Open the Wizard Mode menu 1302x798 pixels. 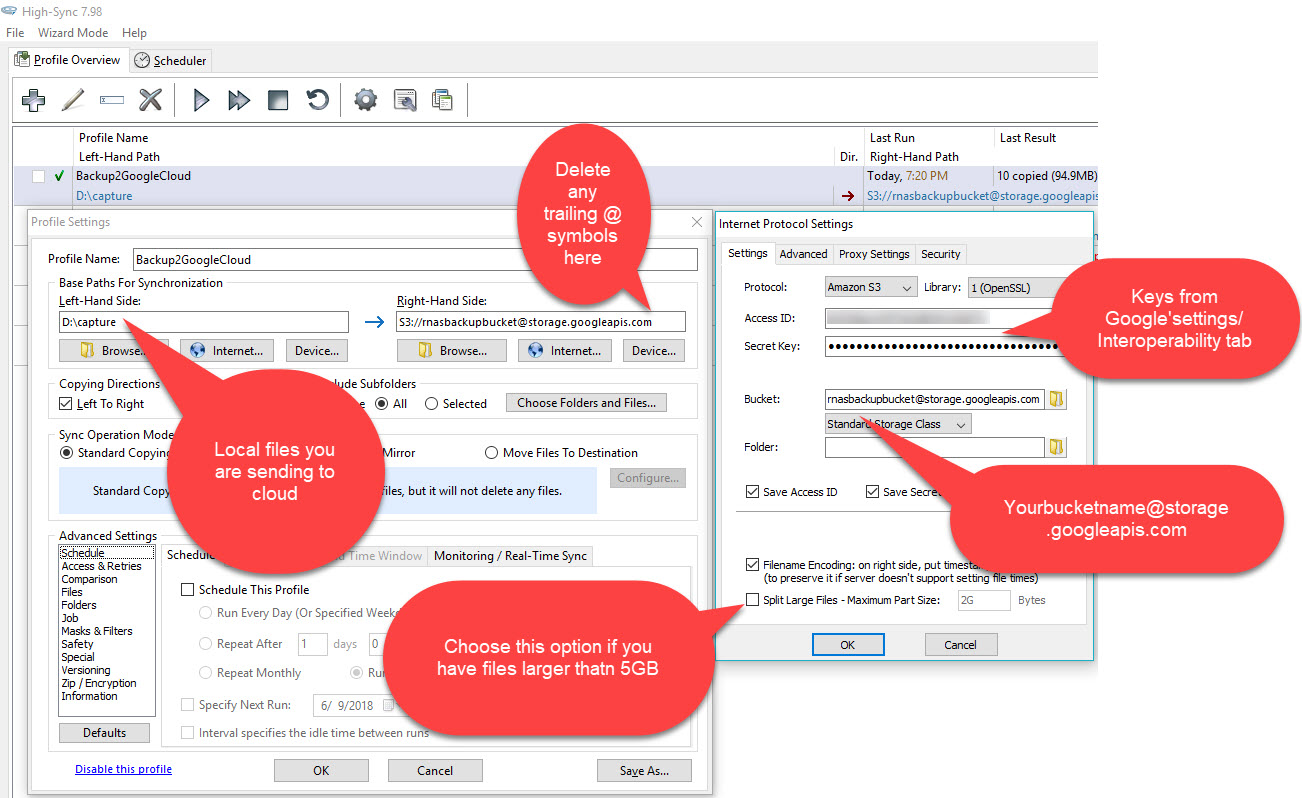click(73, 33)
